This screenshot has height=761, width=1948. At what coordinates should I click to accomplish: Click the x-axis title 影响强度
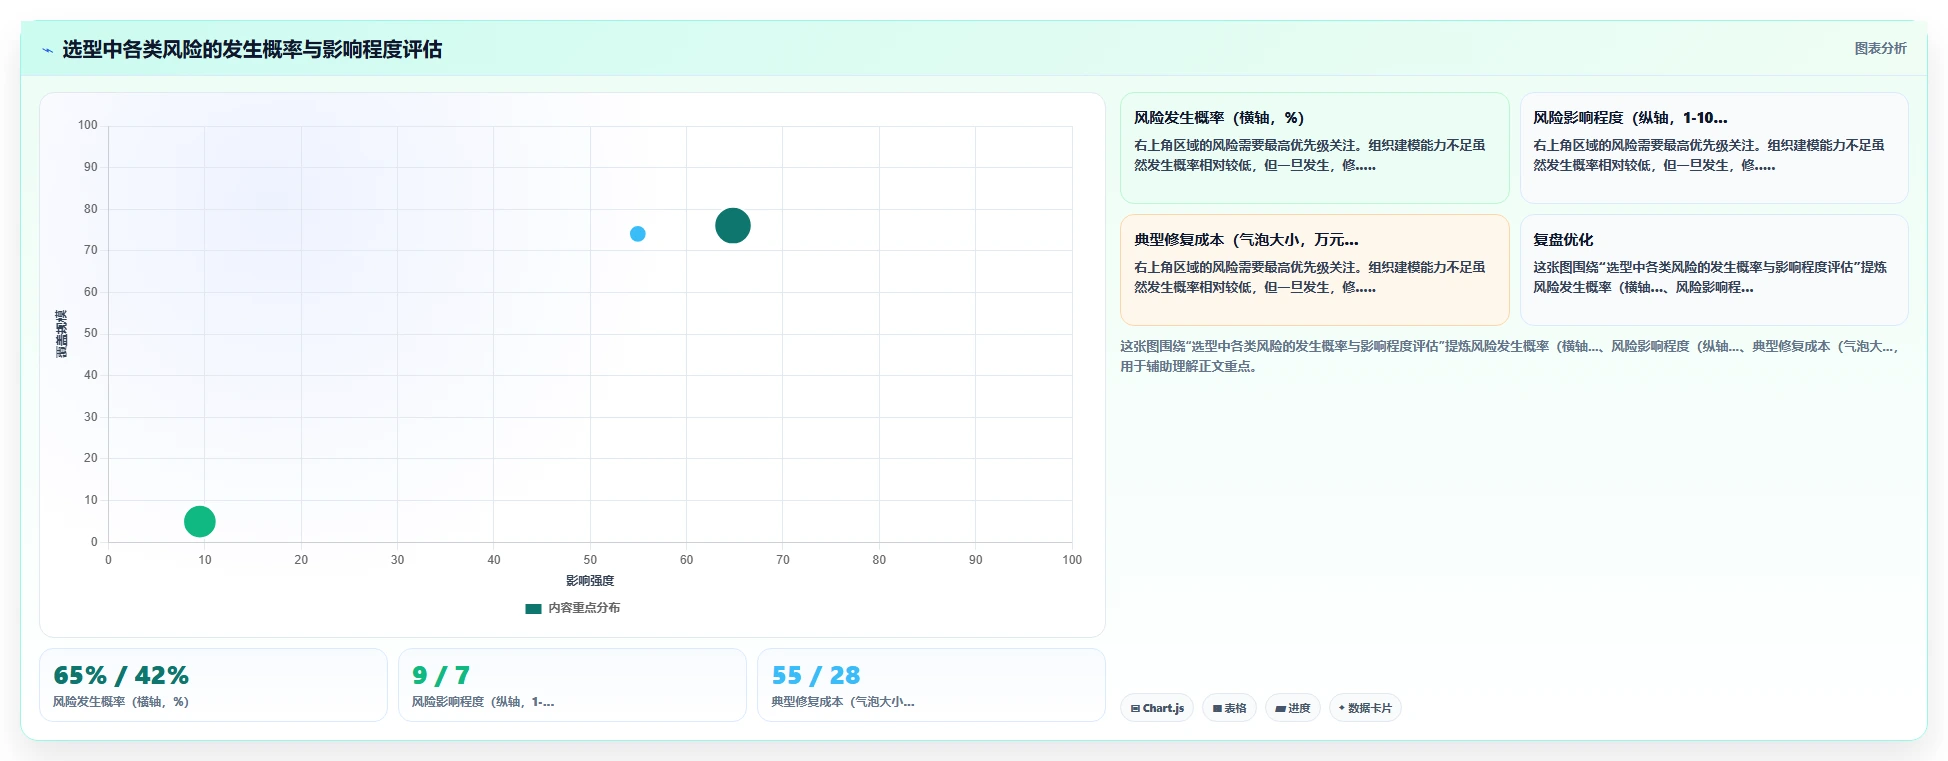click(590, 581)
